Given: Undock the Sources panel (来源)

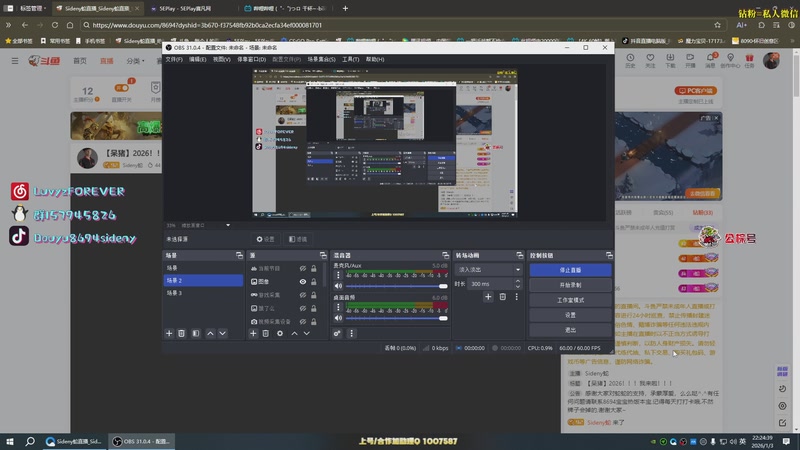Looking at the screenshot, I should 323,255.
